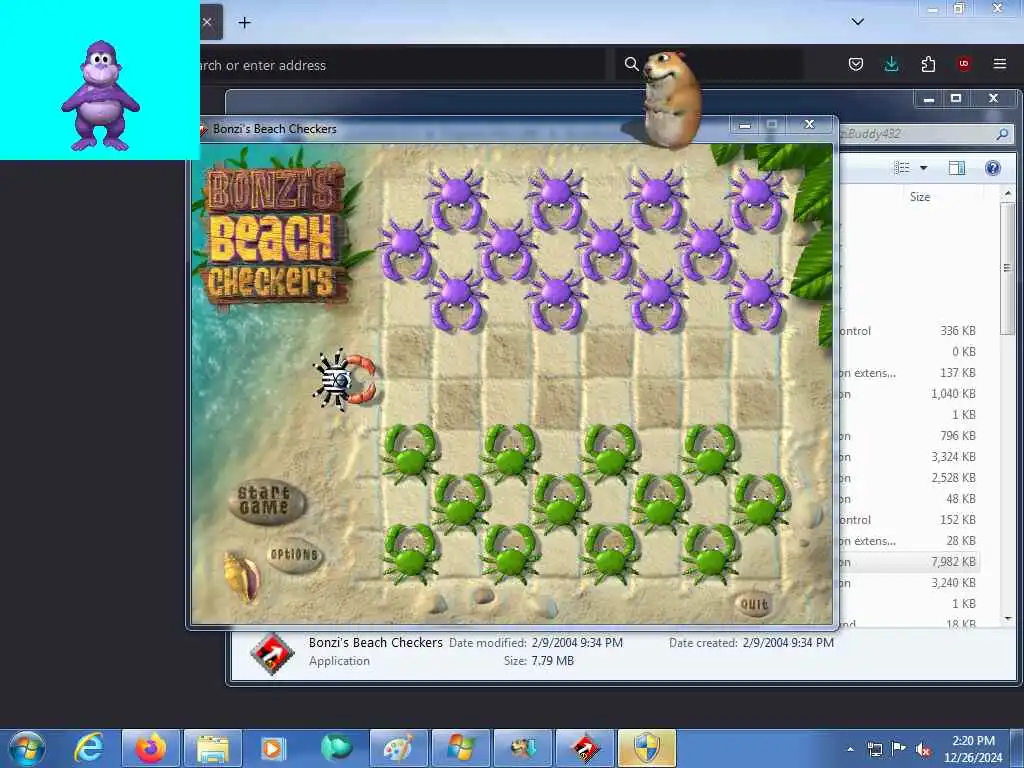Viewport: 1024px width, 768px height.
Task: Open the Save to Pocket icon in Firefox
Action: tap(856, 64)
